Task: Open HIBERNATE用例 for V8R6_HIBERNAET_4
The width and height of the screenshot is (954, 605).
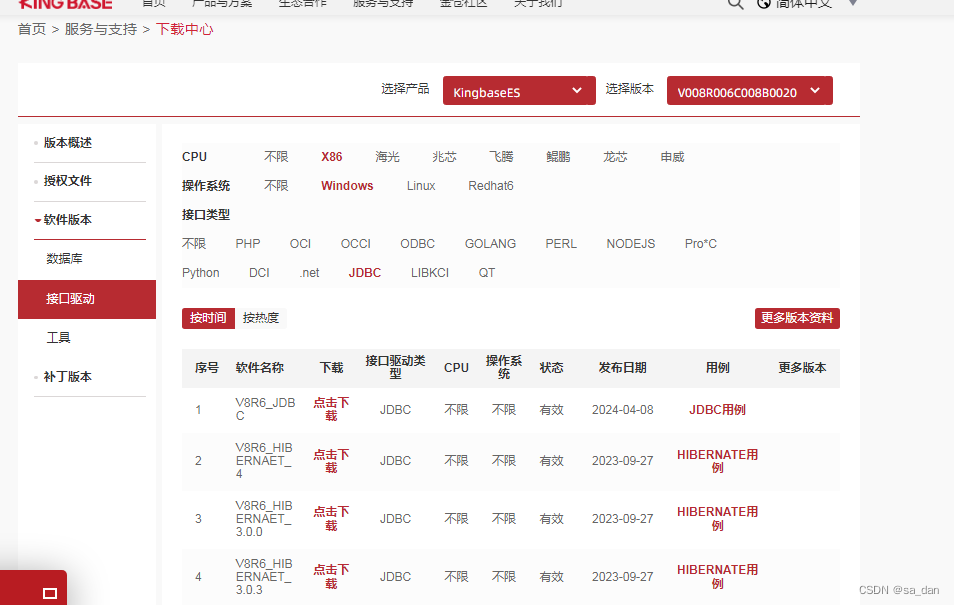Action: click(x=717, y=461)
